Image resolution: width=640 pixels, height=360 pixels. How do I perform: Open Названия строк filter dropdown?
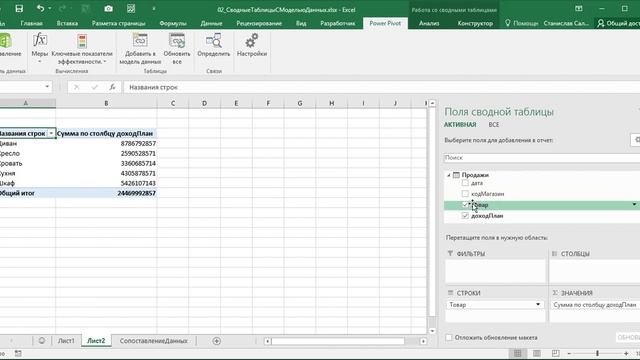point(51,133)
